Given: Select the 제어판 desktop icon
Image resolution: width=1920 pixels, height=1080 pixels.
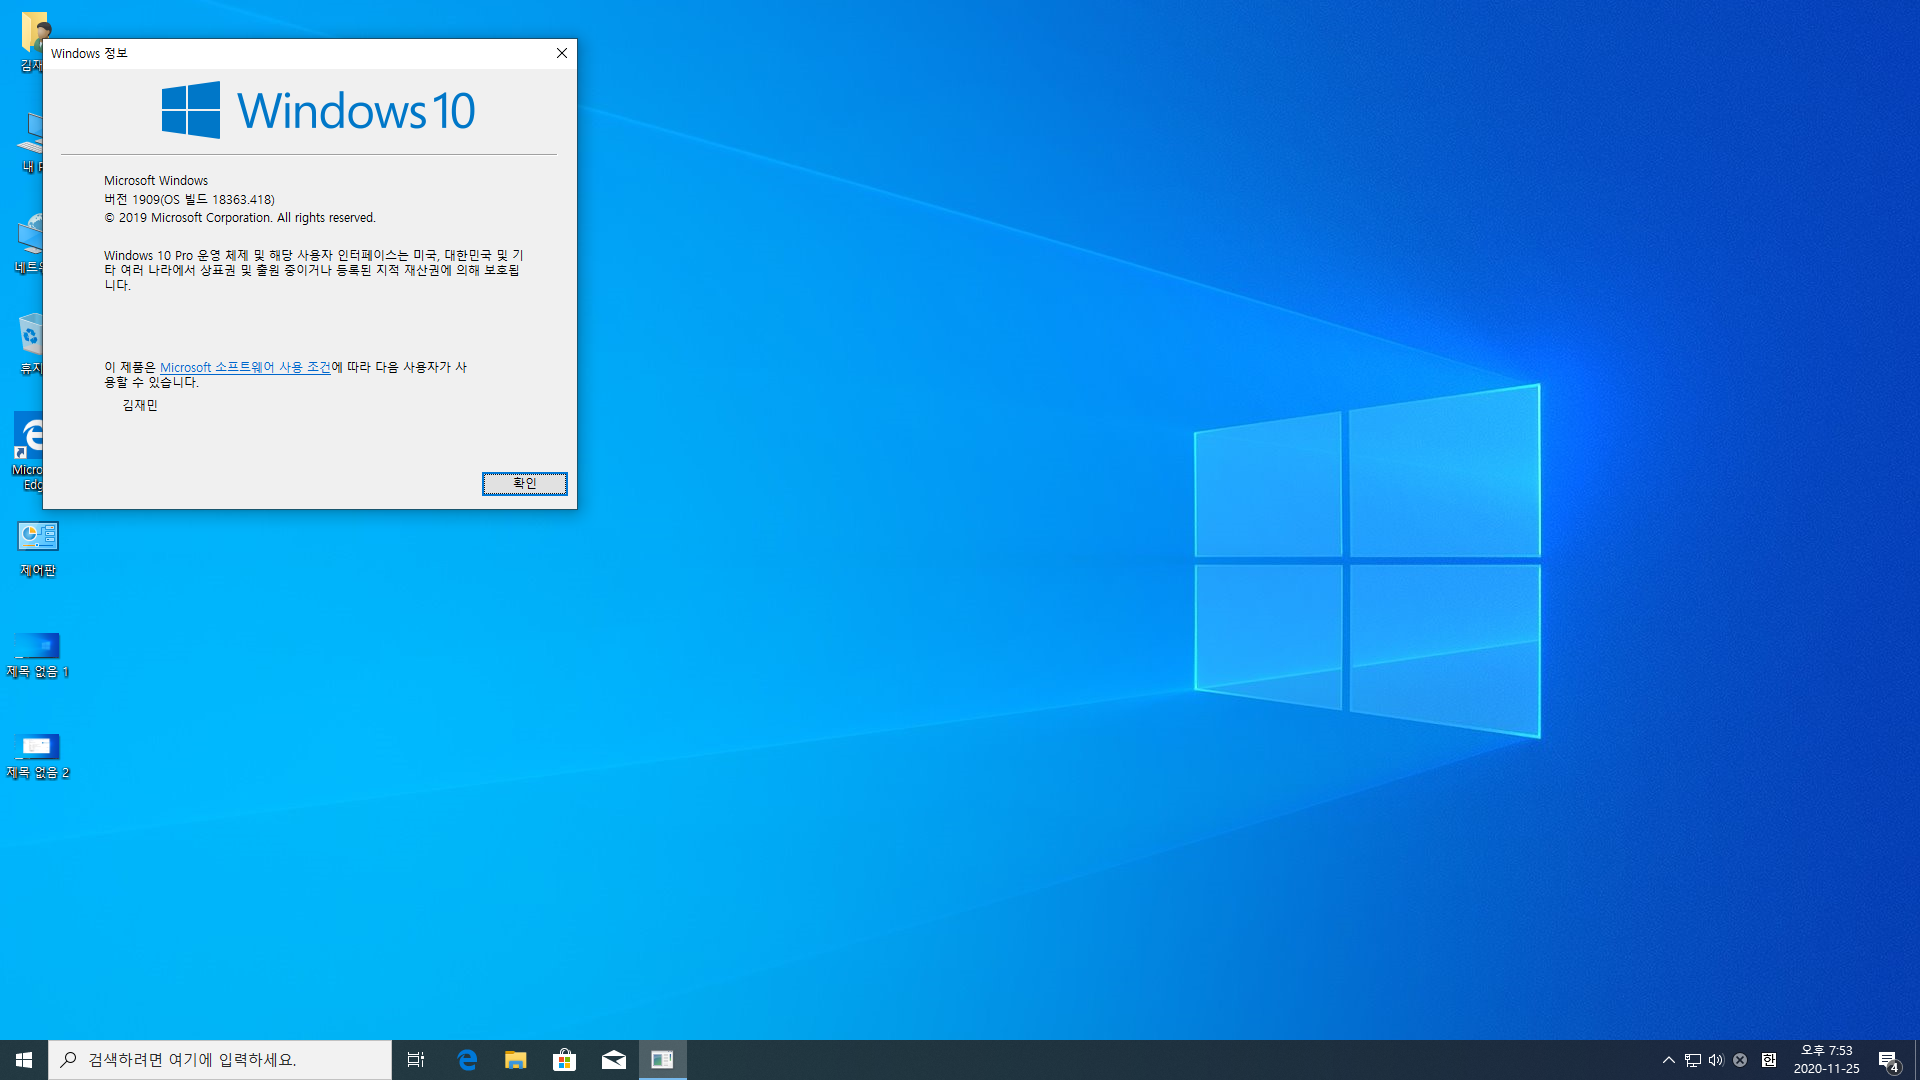Looking at the screenshot, I should point(38,549).
